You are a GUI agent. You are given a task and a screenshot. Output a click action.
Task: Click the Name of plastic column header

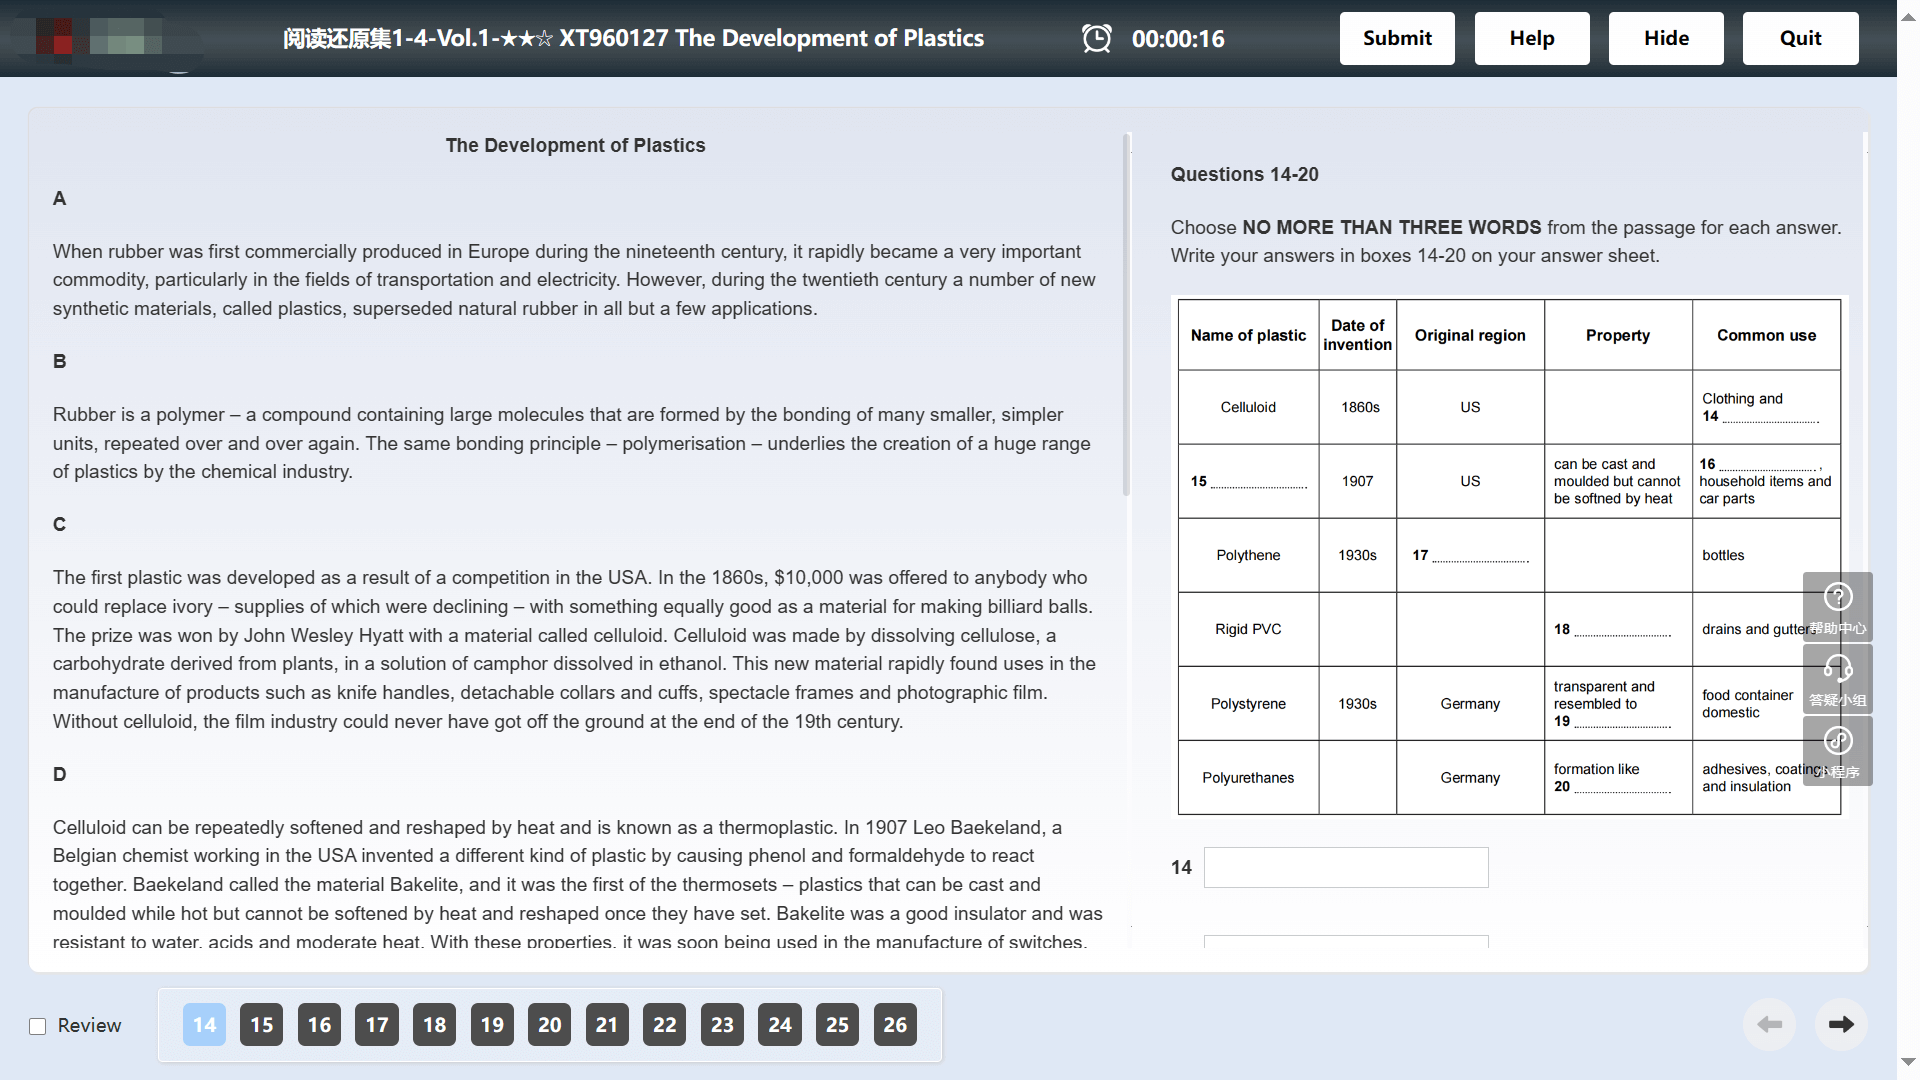1248,335
